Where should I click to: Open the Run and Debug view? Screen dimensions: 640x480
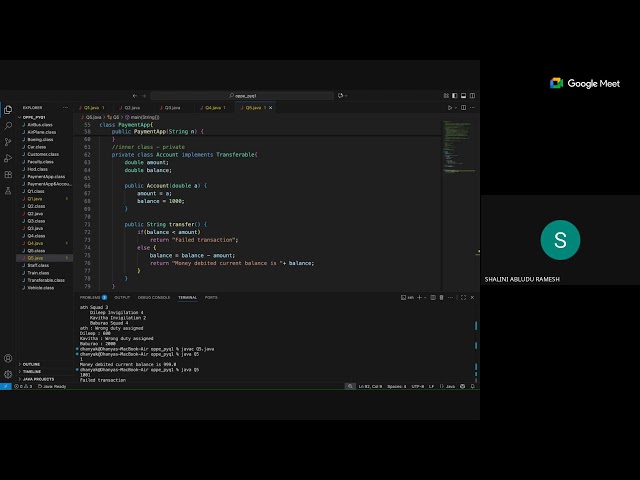pos(8,158)
